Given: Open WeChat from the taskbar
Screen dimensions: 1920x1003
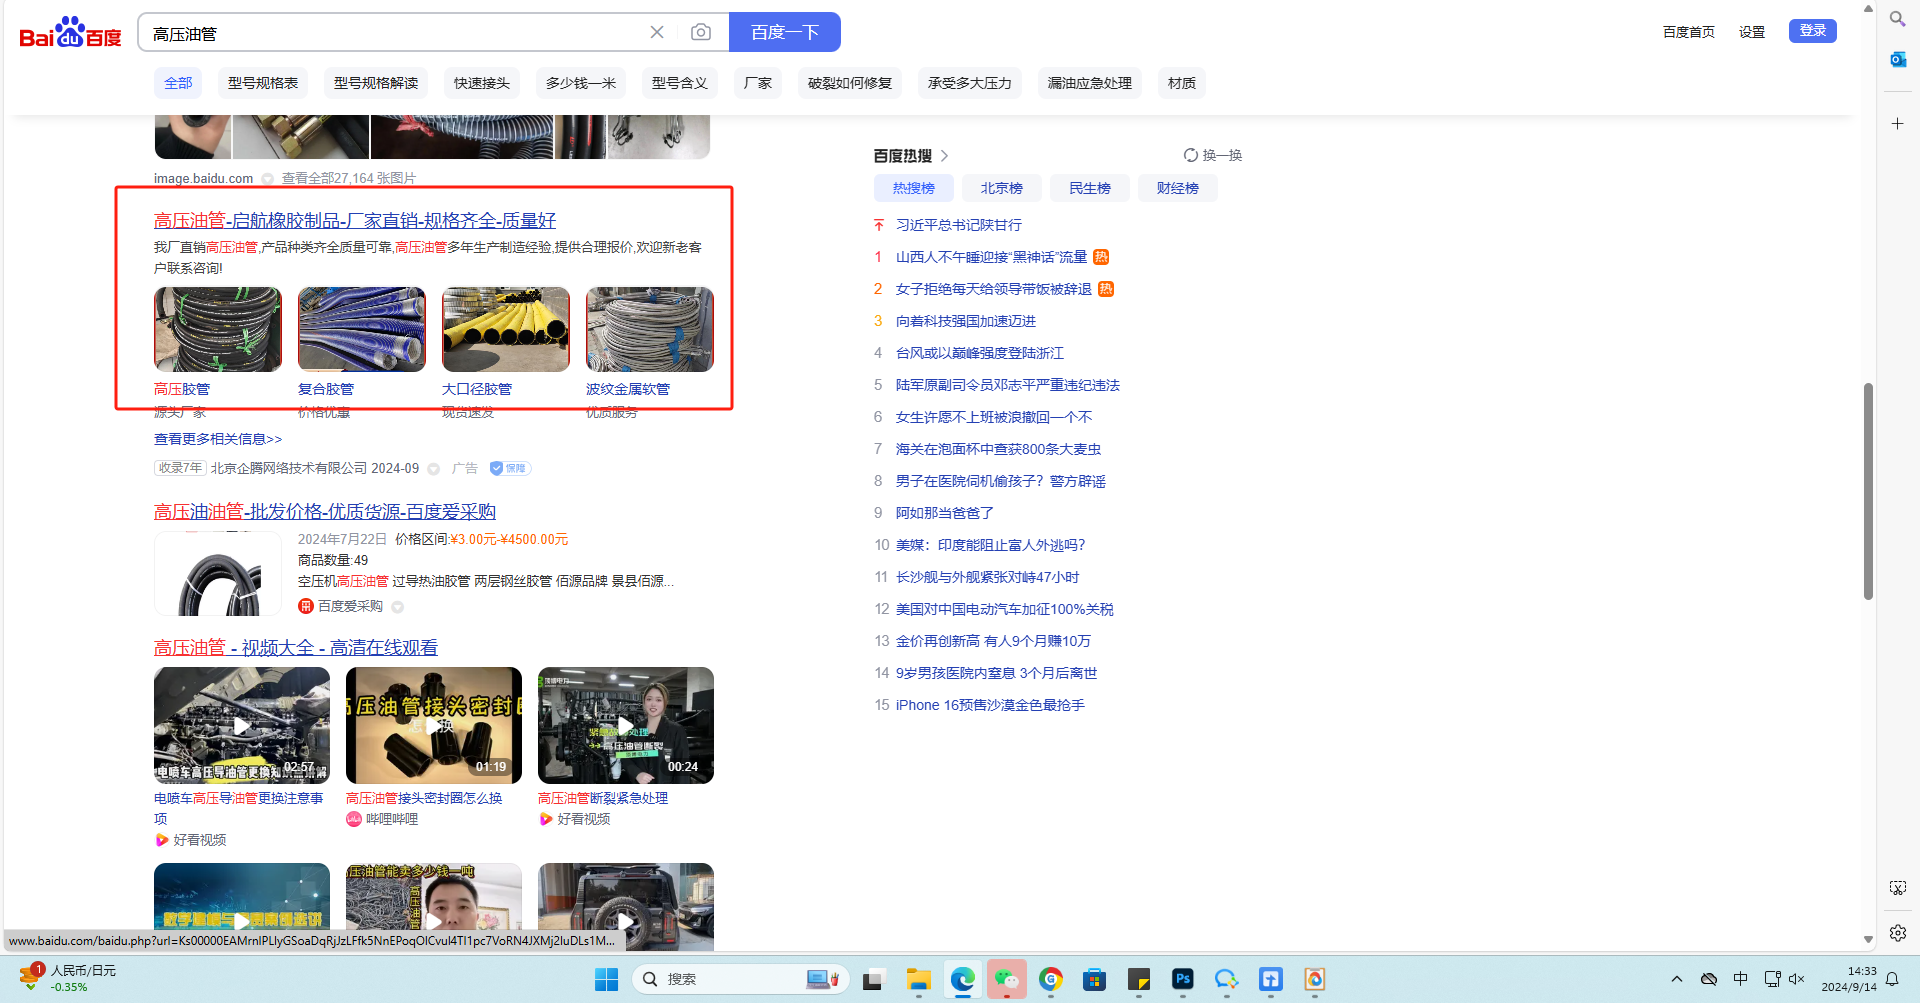Looking at the screenshot, I should [x=1006, y=979].
